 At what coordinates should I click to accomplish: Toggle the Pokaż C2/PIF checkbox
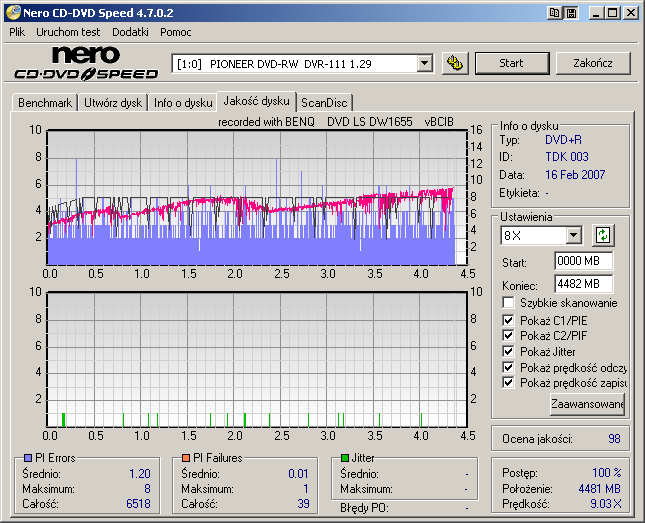[508, 336]
